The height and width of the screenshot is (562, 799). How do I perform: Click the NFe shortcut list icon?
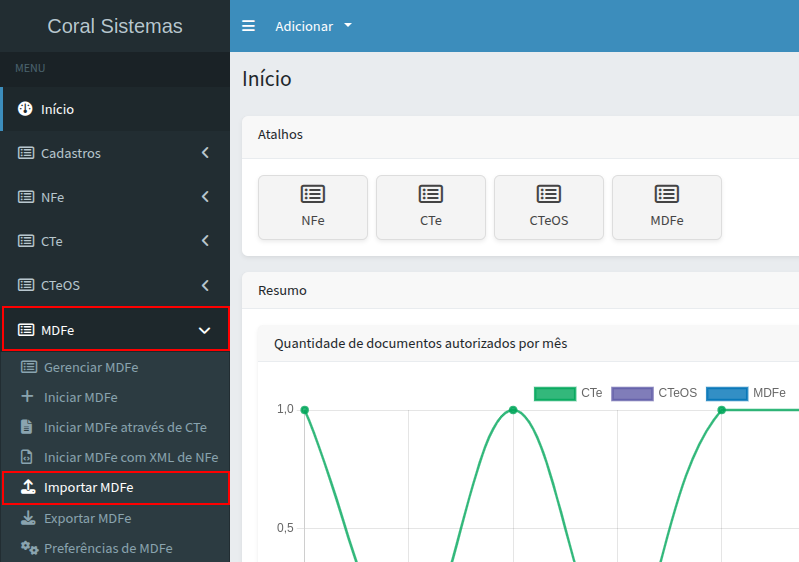coord(313,194)
